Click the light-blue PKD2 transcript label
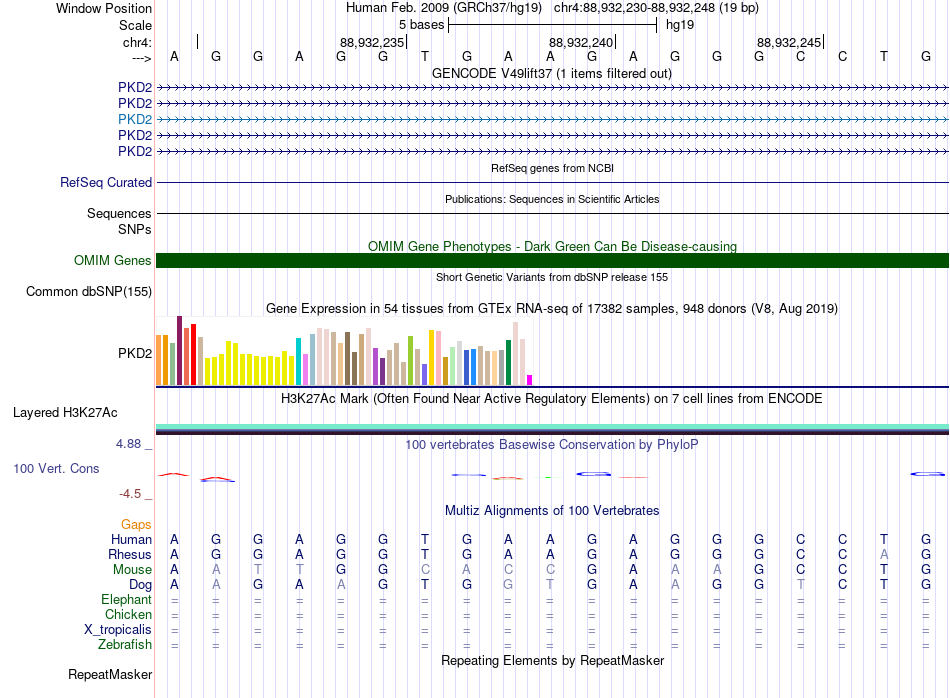 pyautogui.click(x=135, y=119)
